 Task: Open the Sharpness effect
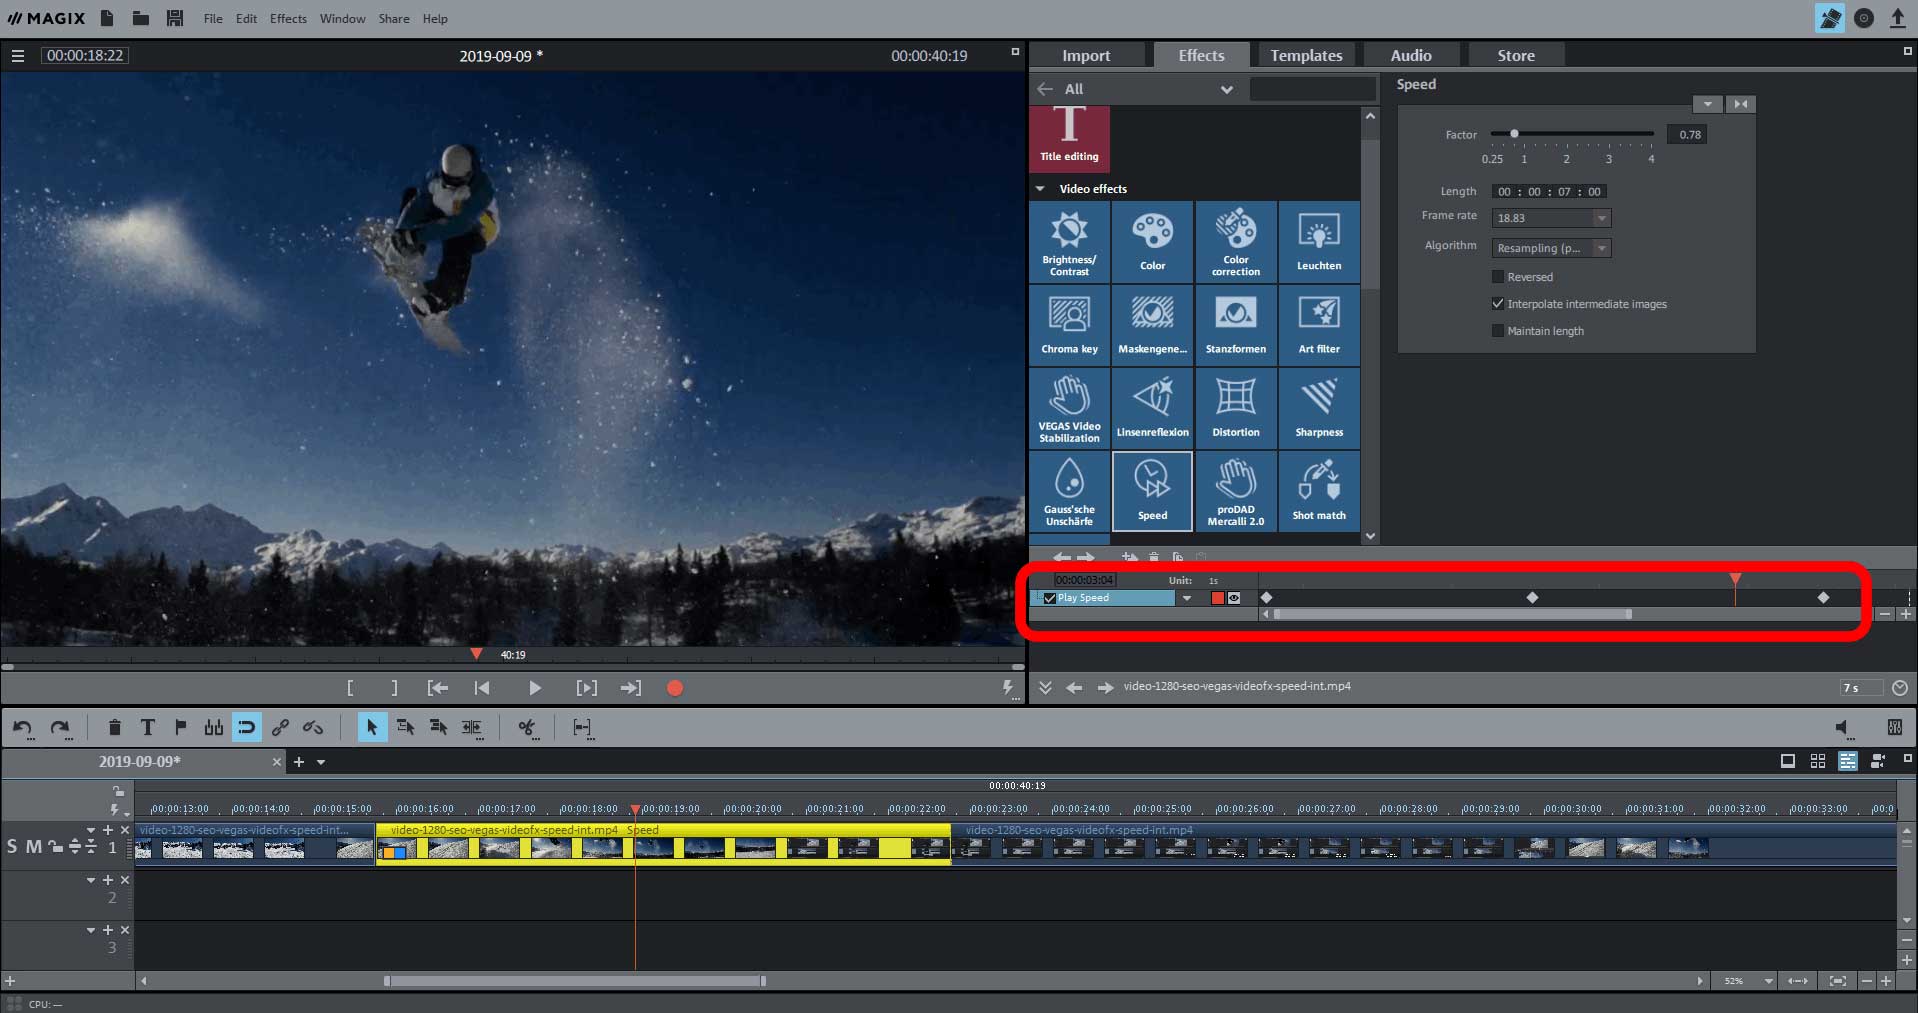1319,408
